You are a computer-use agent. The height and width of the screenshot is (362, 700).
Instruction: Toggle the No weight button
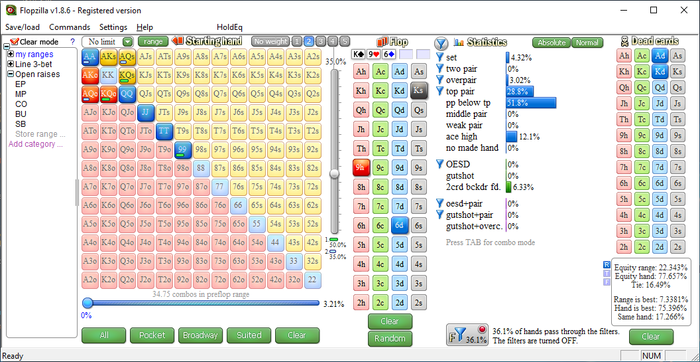point(271,42)
